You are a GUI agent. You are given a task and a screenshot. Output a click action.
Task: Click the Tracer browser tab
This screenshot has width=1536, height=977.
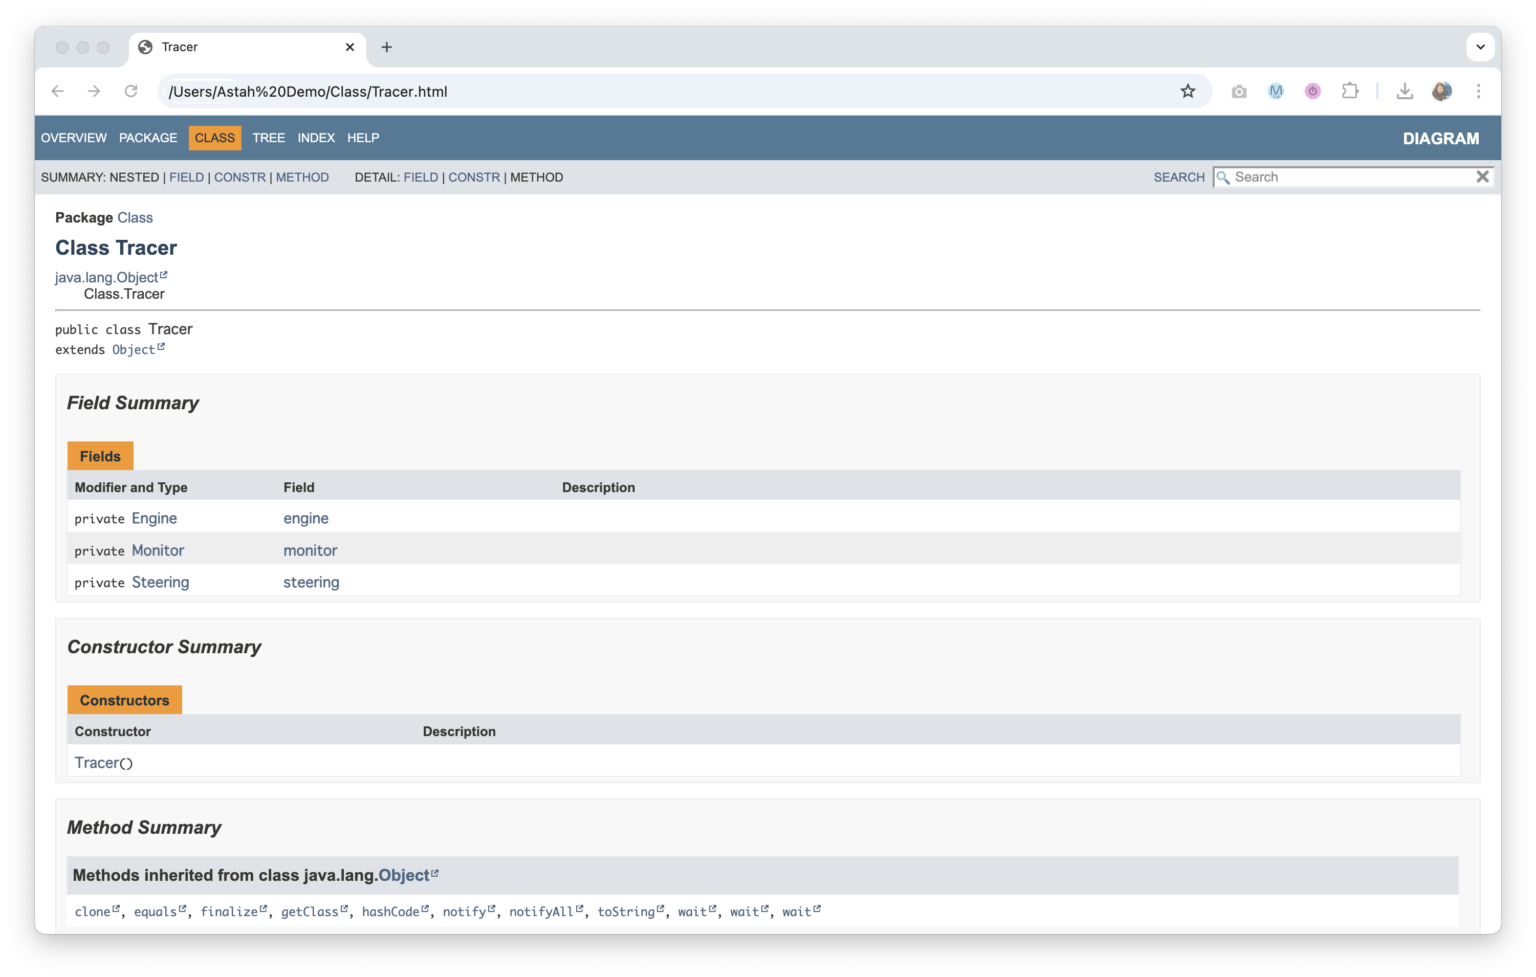click(x=181, y=47)
